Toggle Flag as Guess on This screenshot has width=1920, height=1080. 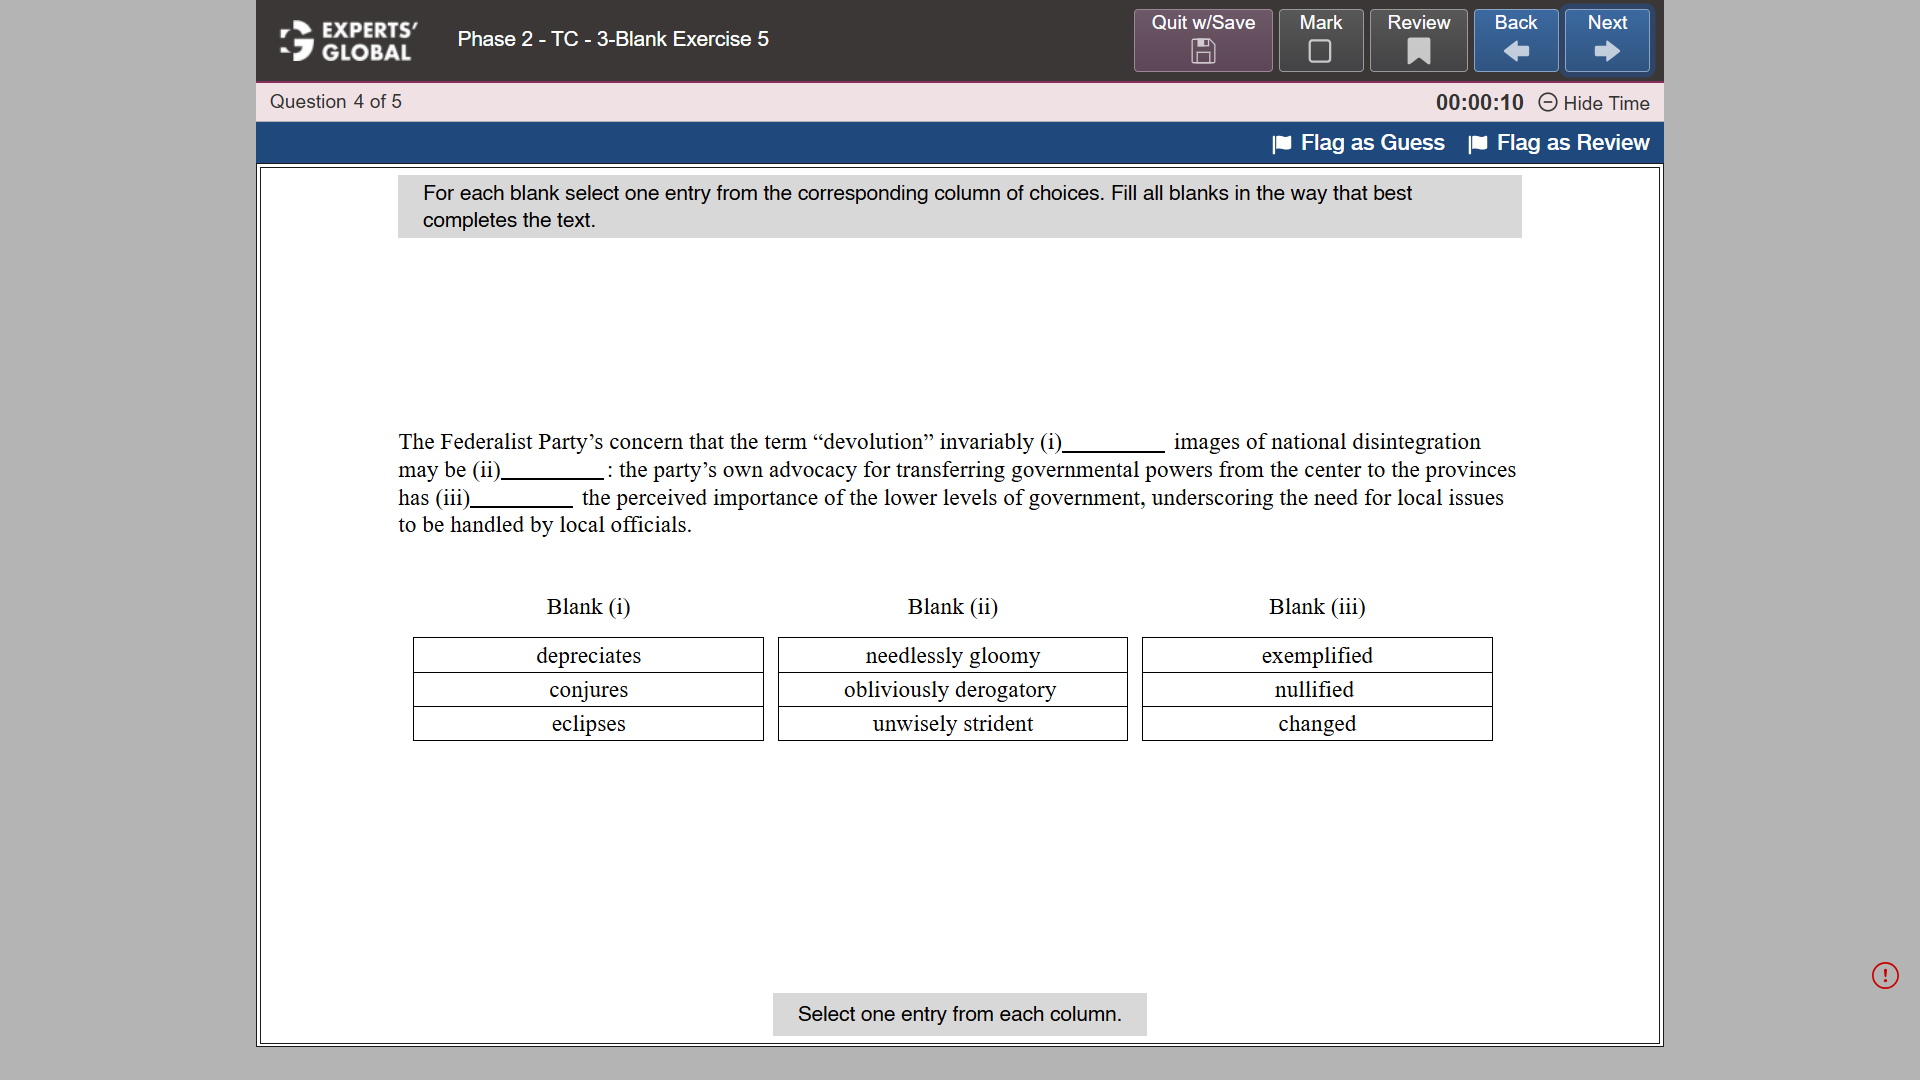point(1372,143)
